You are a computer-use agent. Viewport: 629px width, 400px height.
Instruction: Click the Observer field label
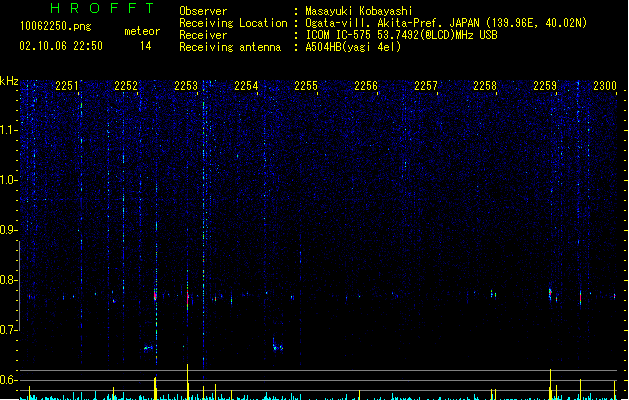[203, 11]
